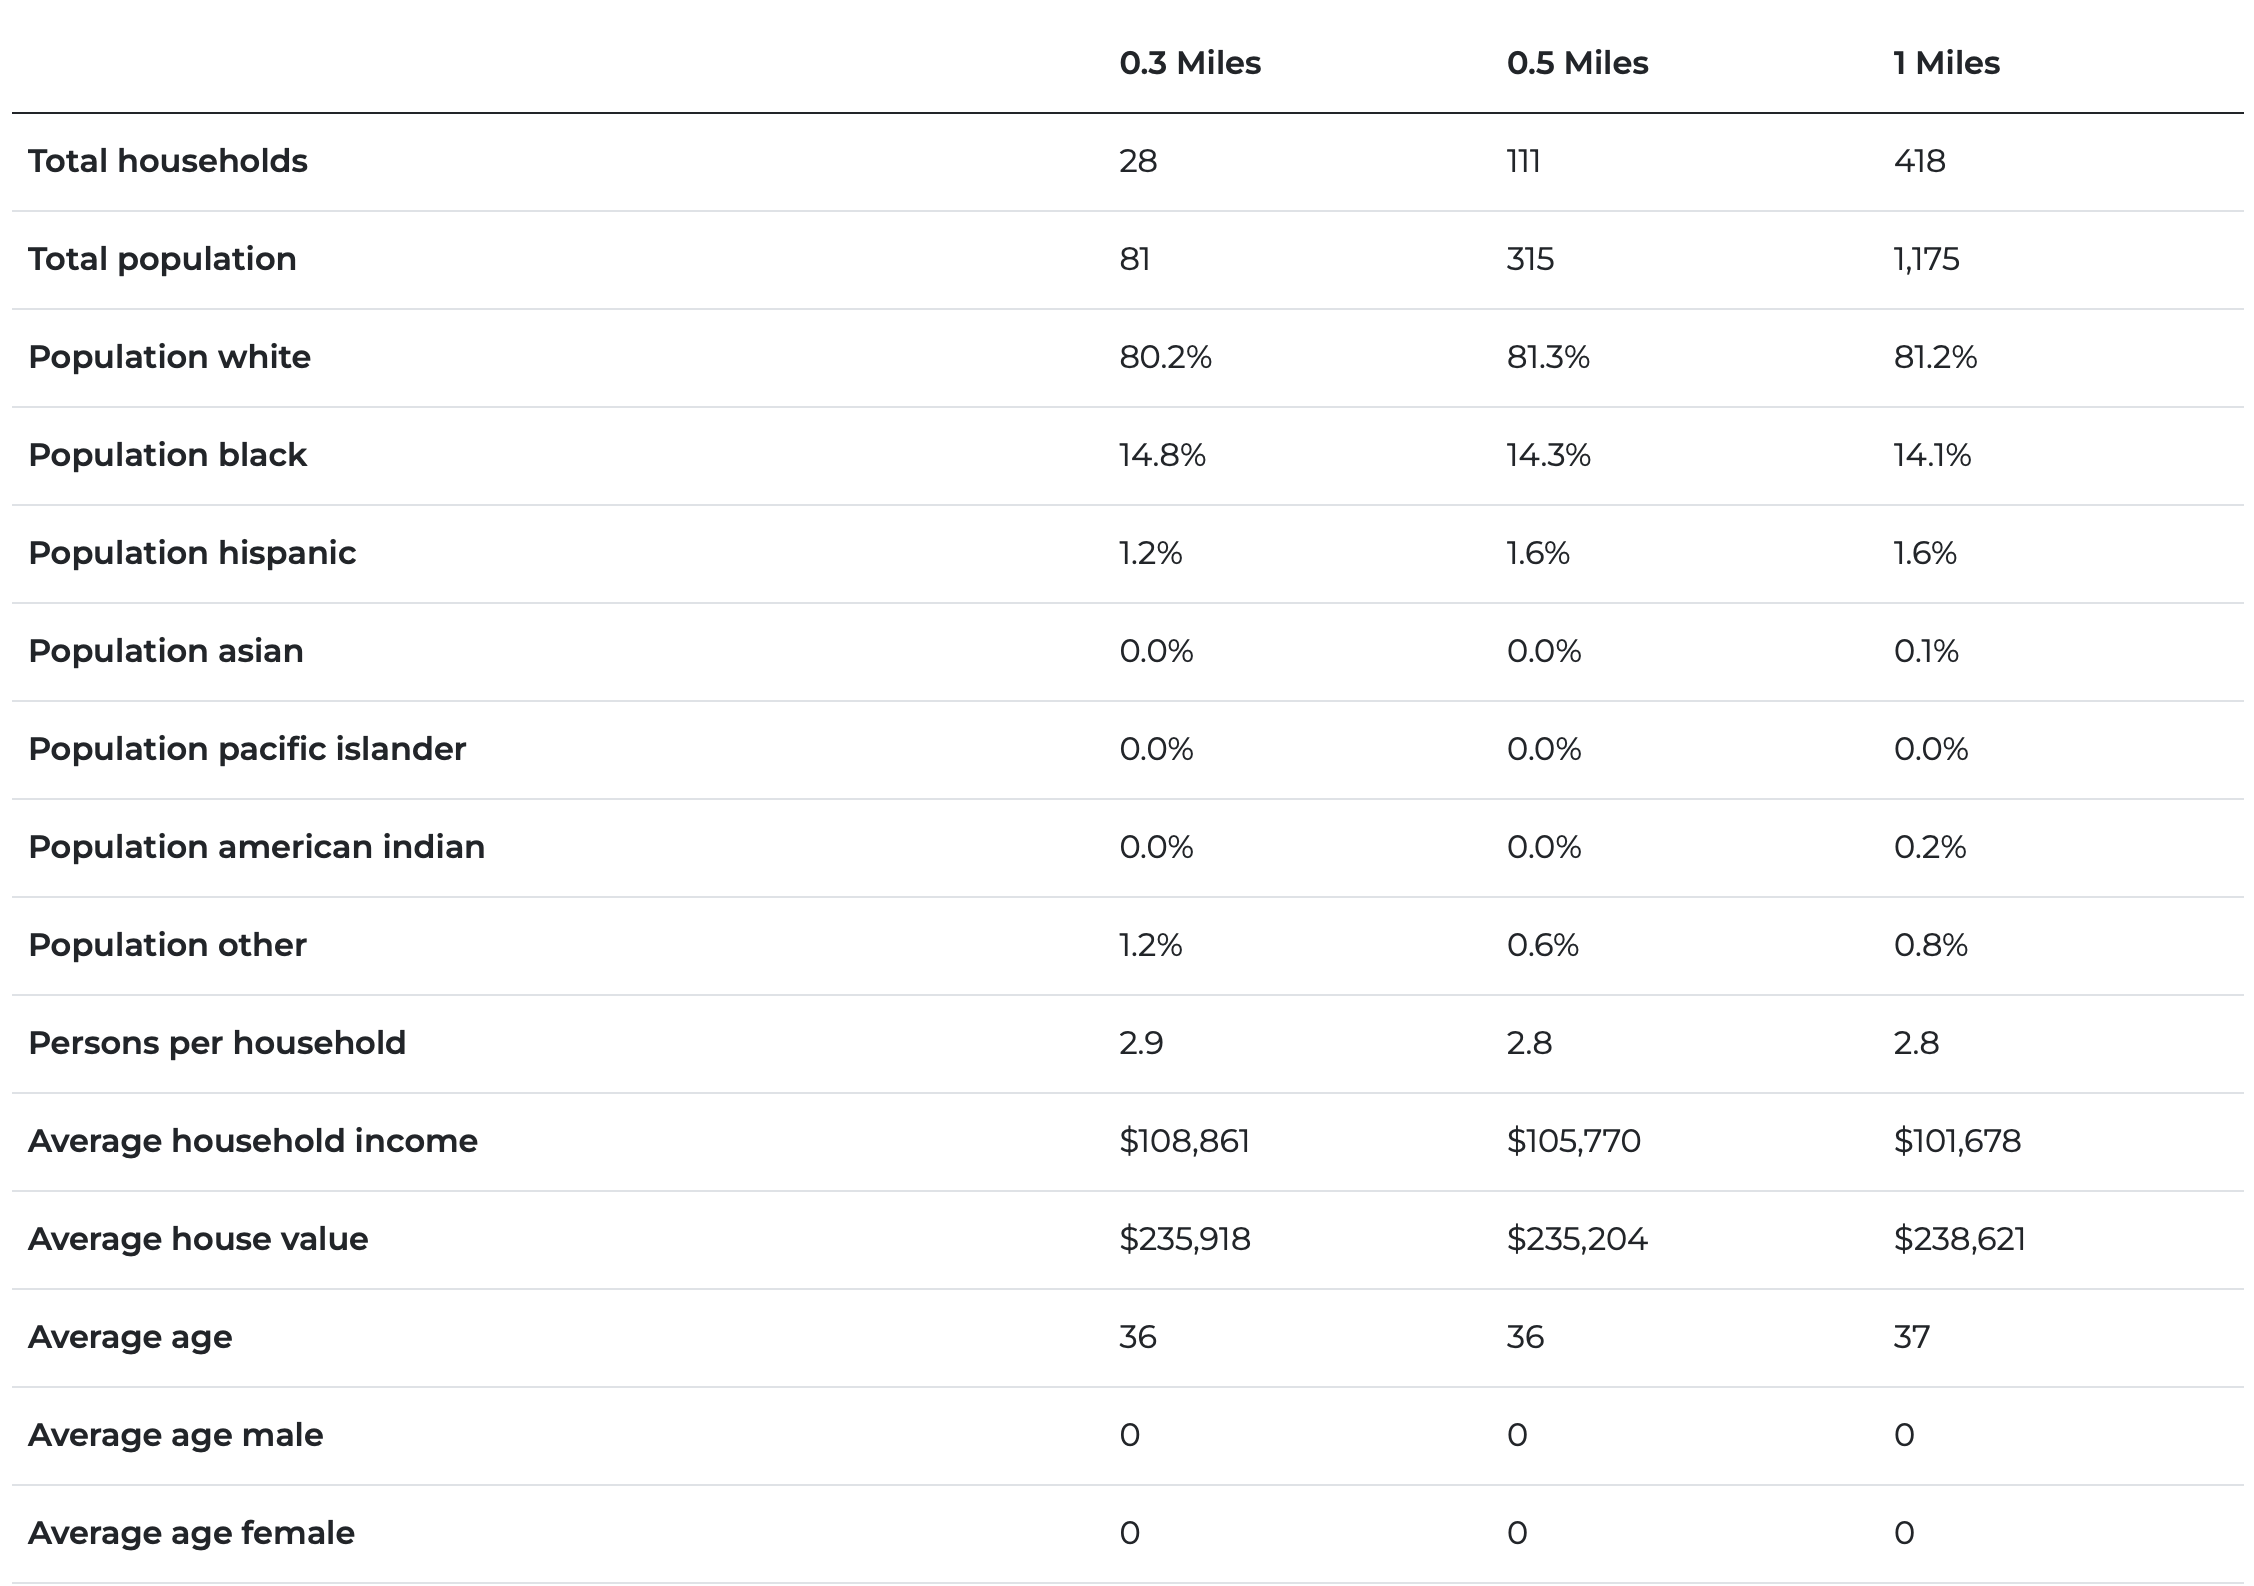Click the $238,621 house value cell
This screenshot has width=2254, height=1586.
(1959, 1239)
